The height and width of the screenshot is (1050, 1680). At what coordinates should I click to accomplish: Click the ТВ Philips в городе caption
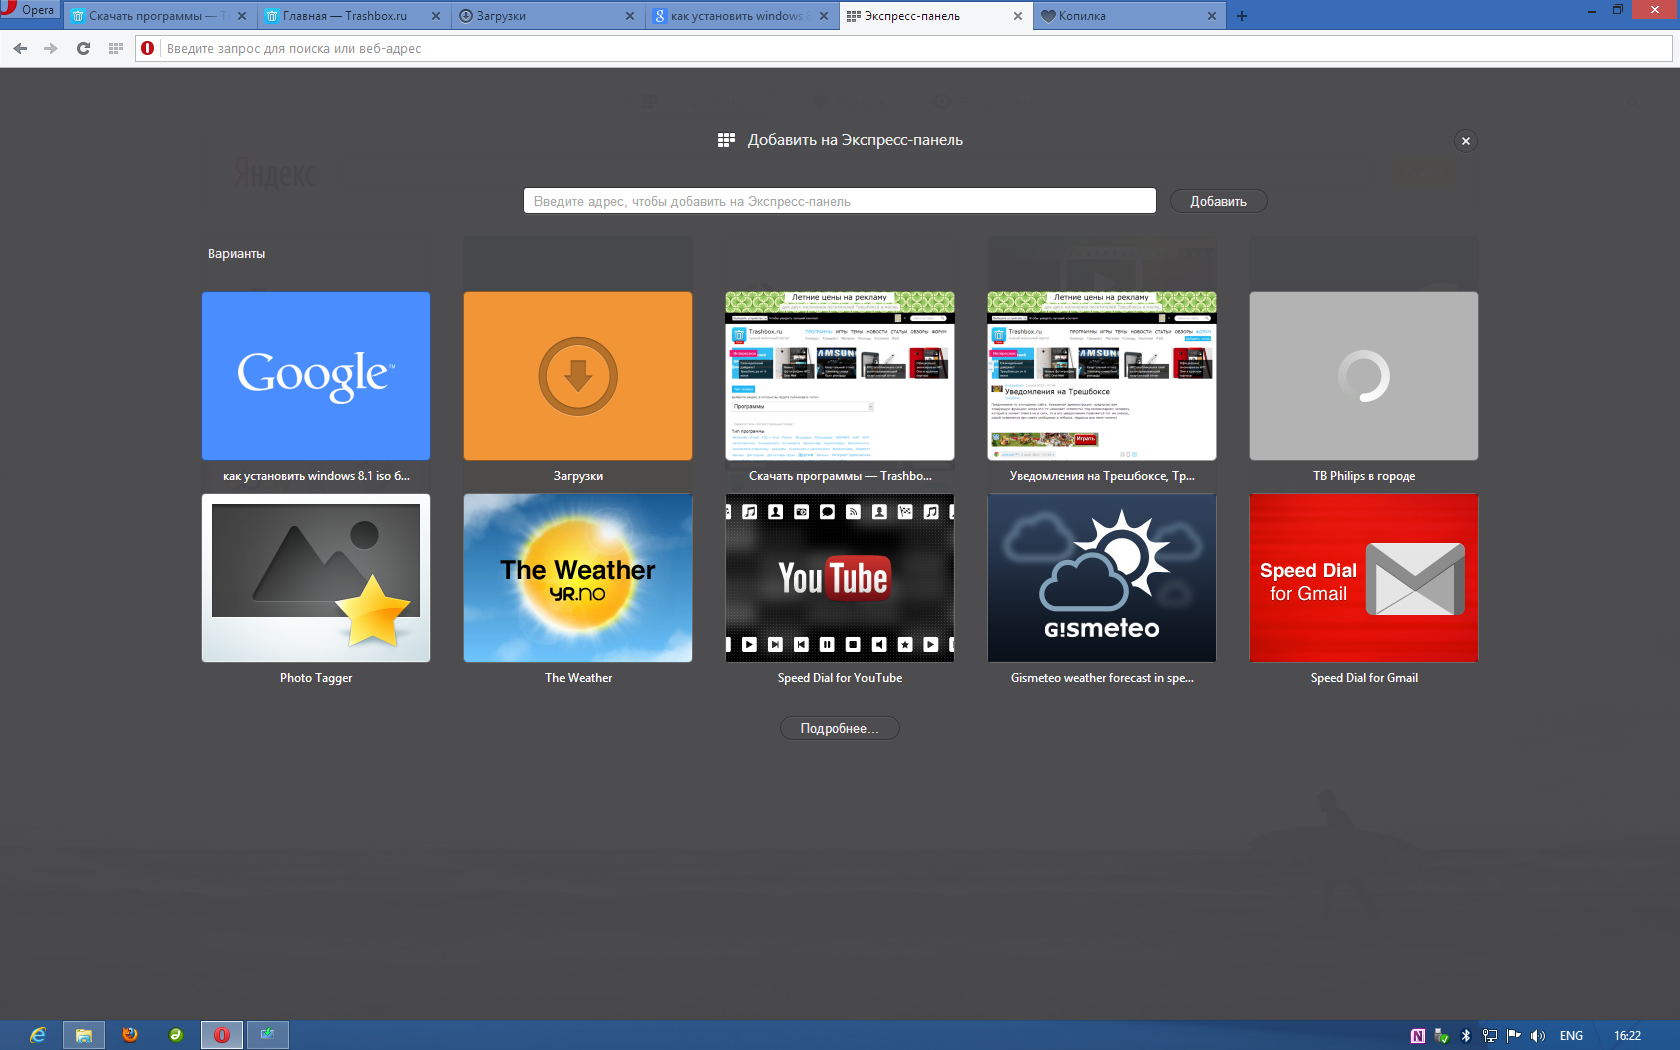tap(1364, 476)
